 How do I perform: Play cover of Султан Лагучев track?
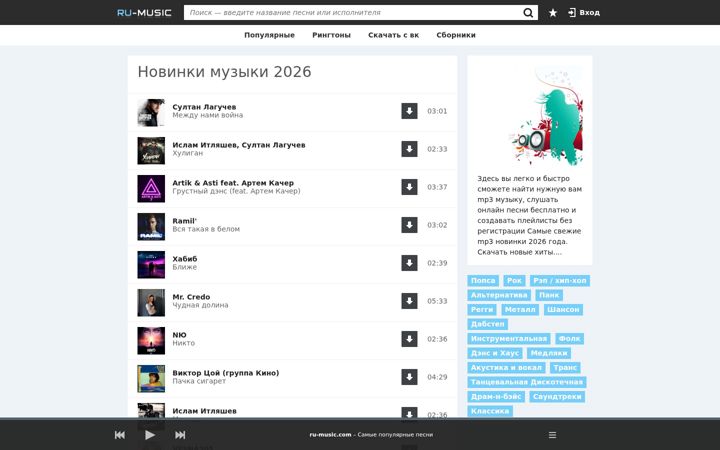151,112
